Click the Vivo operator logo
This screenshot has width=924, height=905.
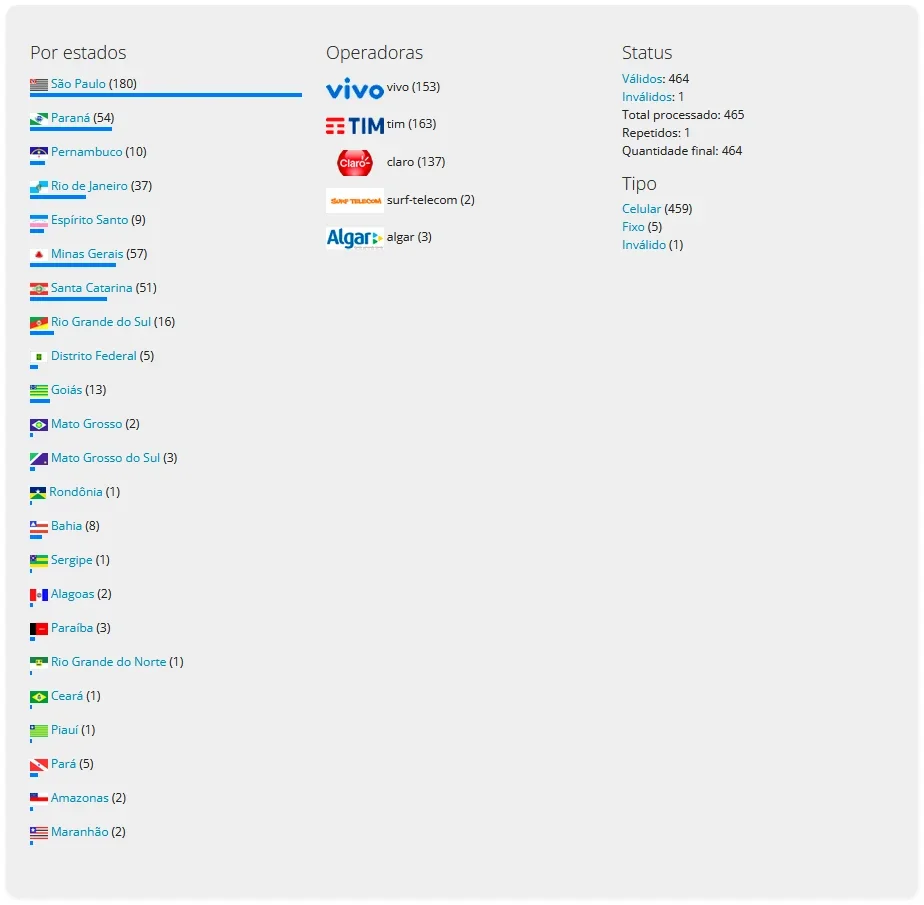[x=355, y=88]
